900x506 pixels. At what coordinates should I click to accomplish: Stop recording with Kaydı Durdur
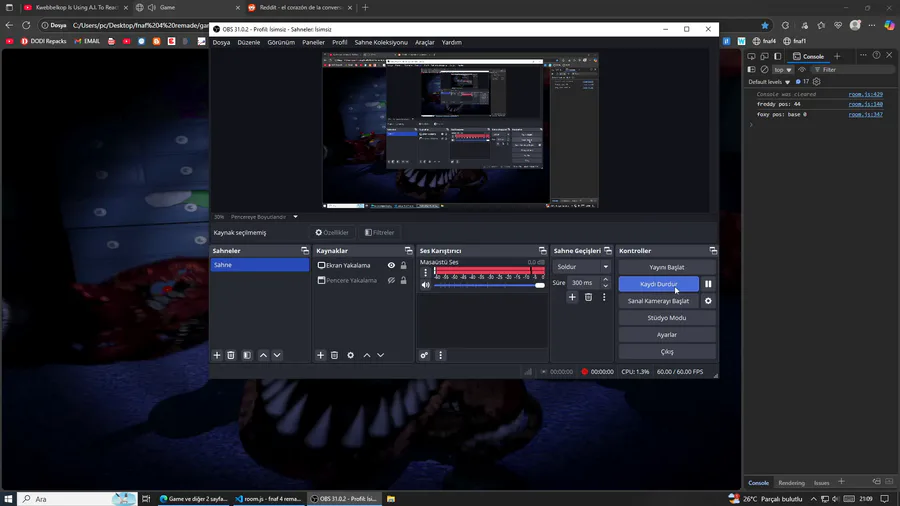point(659,284)
